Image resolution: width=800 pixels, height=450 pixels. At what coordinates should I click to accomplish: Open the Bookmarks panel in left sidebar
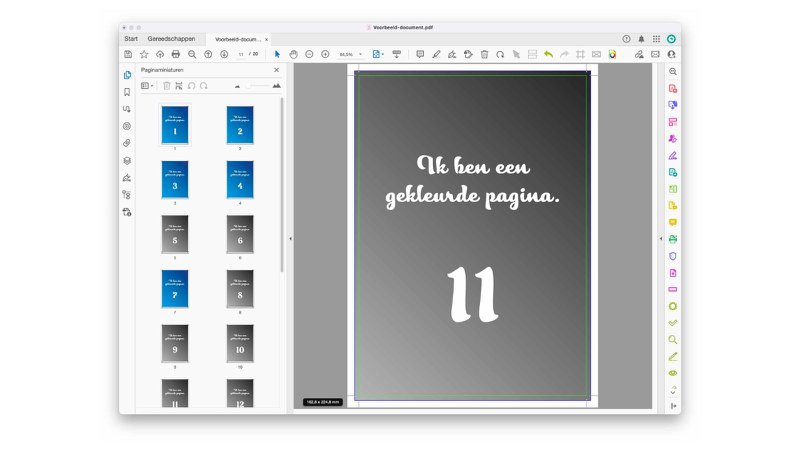(x=127, y=92)
